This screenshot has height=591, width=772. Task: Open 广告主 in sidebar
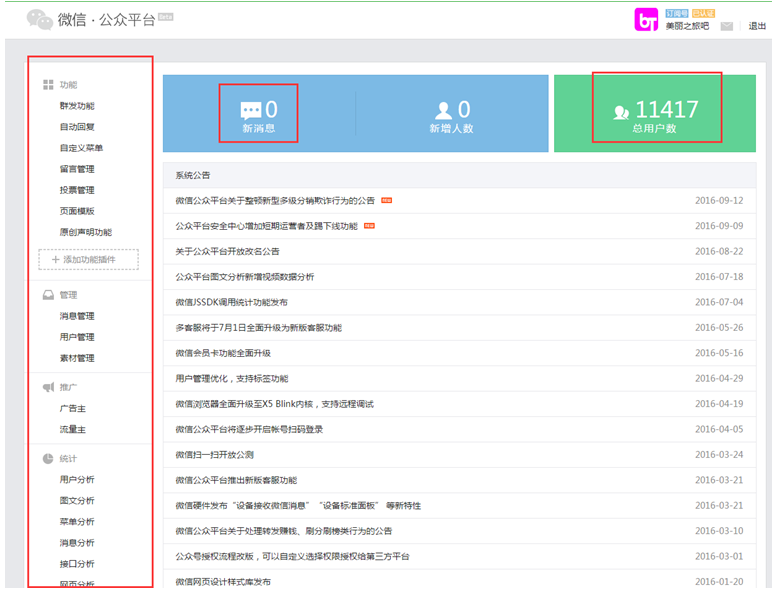73,408
